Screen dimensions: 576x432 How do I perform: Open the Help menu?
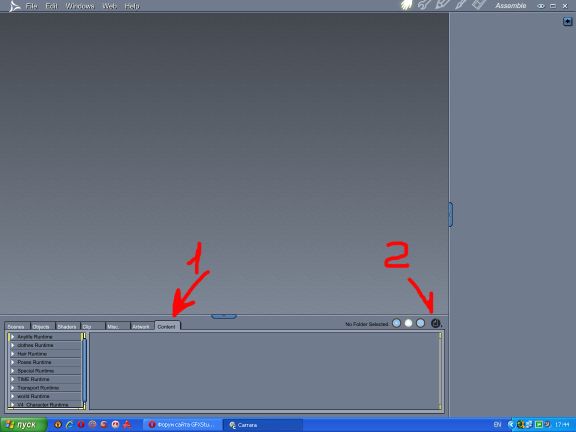(x=132, y=6)
